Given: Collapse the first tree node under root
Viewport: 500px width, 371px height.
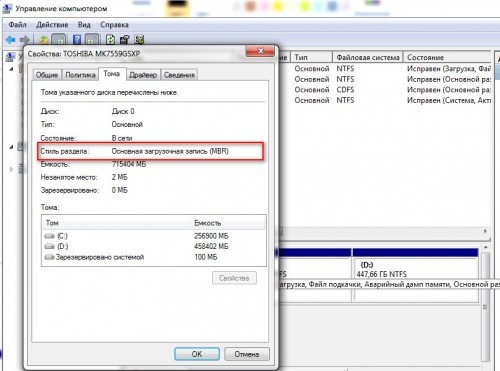Looking at the screenshot, I should [11, 69].
